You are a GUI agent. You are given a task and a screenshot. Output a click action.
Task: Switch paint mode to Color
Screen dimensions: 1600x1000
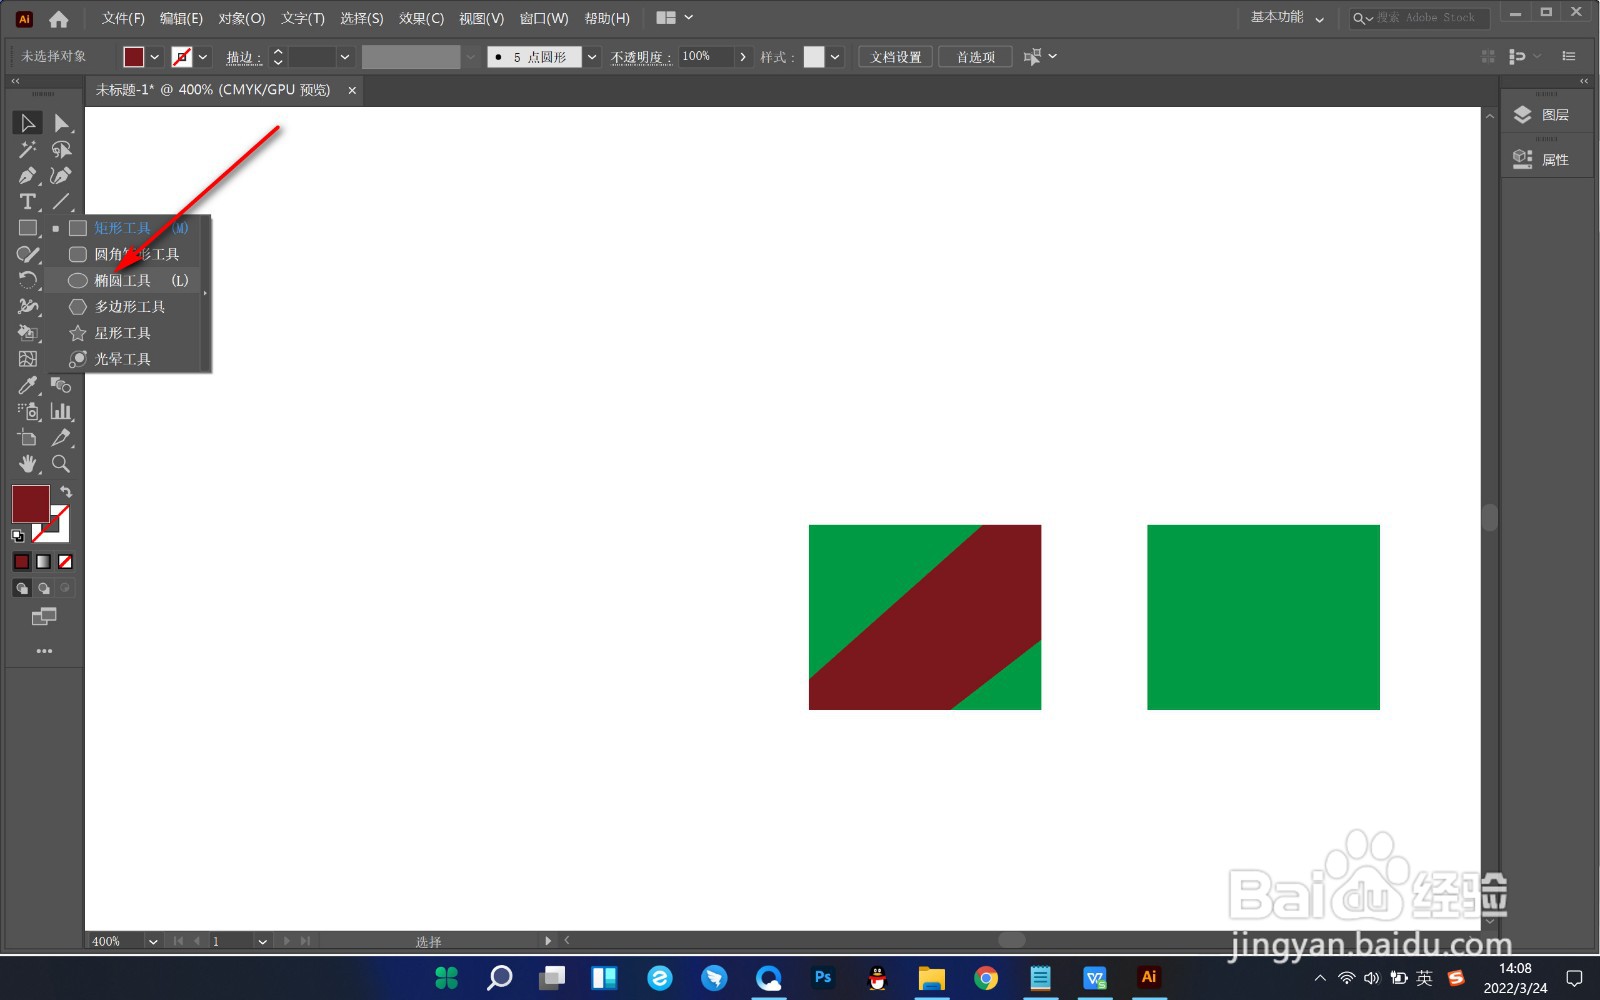coord(22,562)
